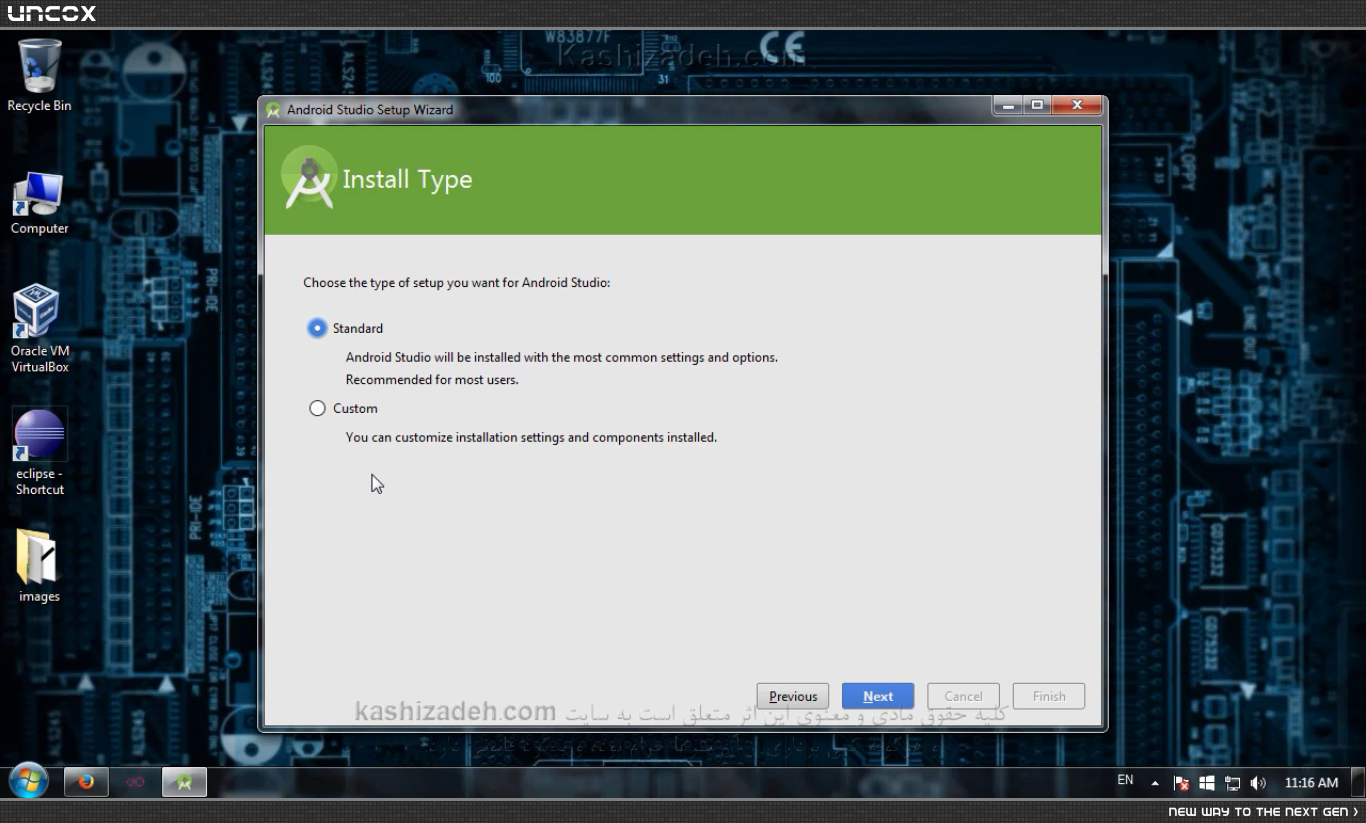This screenshot has width=1366, height=823.
Task: Click the 11:16 AM clock
Action: (1311, 783)
